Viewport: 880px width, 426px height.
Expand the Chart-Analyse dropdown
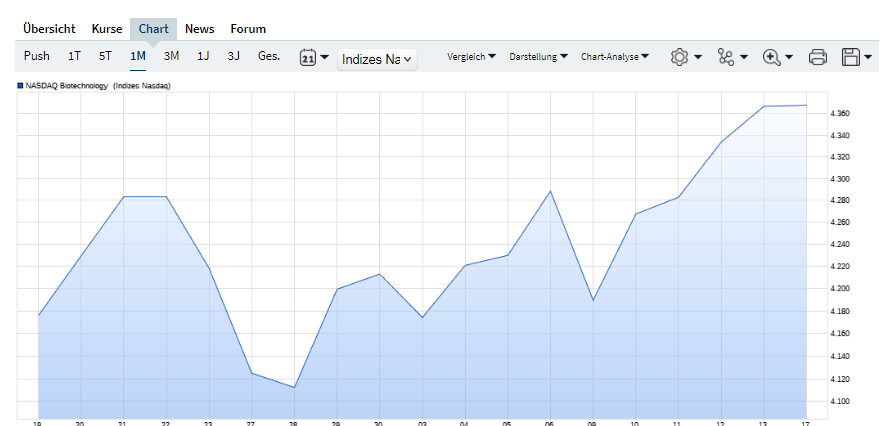click(615, 57)
